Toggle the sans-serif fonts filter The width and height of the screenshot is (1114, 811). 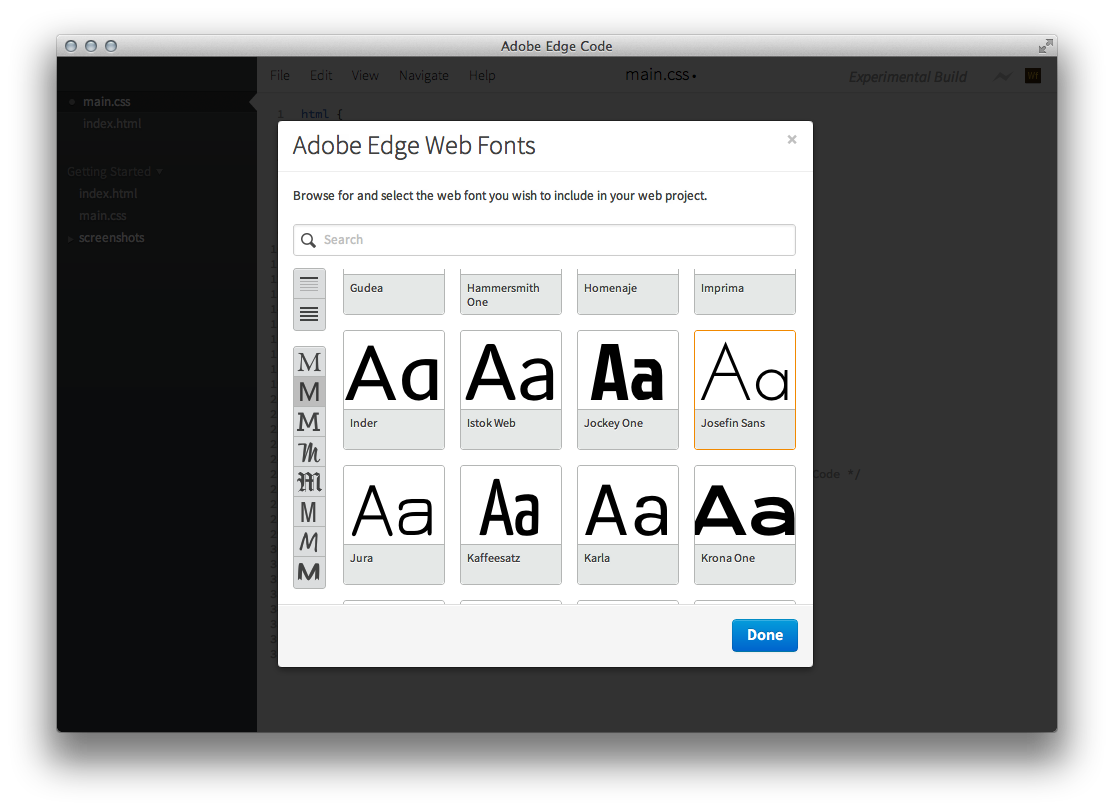(309, 391)
